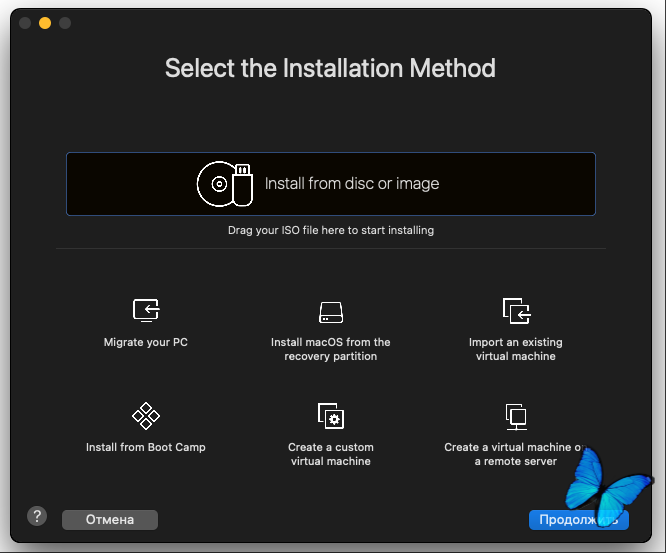Click the Boot Camp diamond icon
This screenshot has height=553, width=666.
coord(146,416)
